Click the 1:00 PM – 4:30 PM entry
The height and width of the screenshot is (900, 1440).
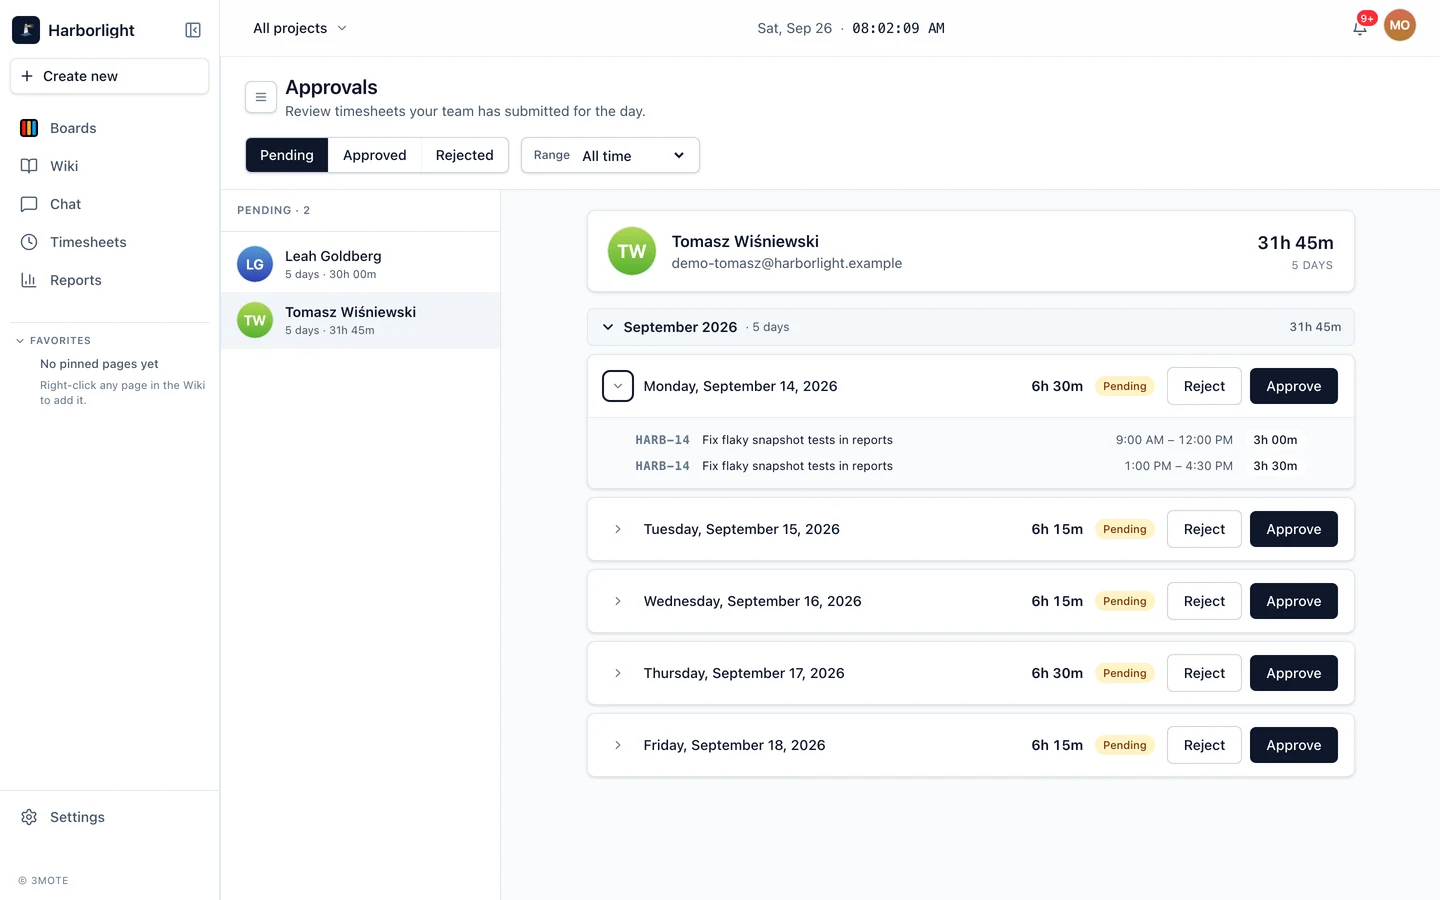[970, 466]
